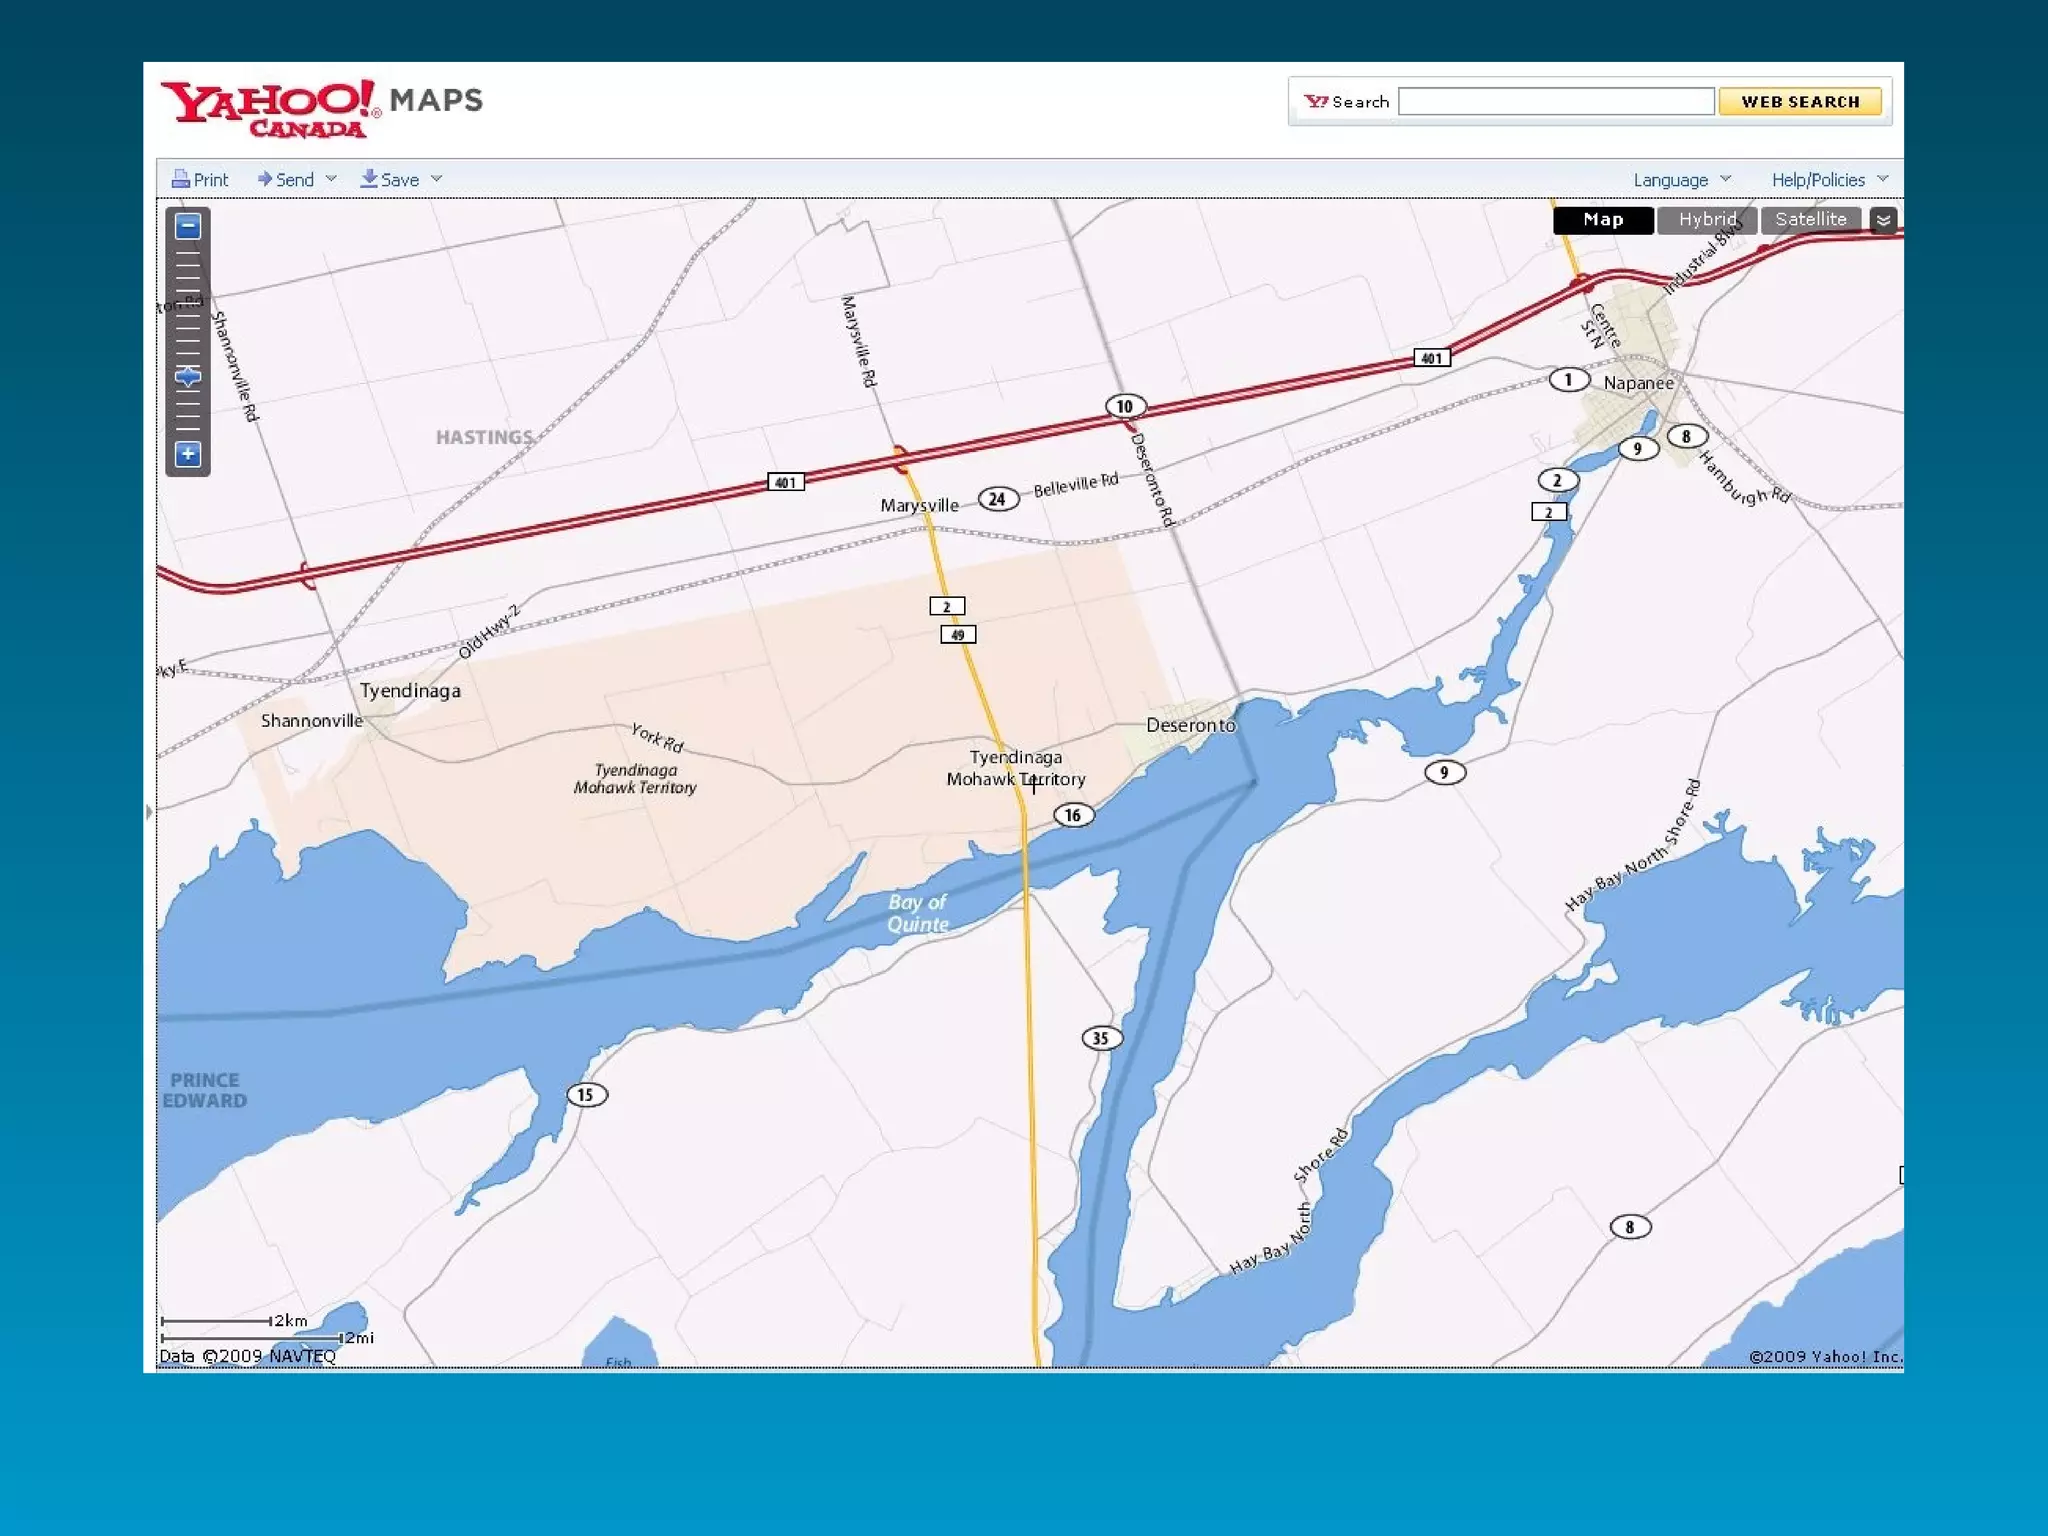Viewport: 2048px width, 1536px height.
Task: Switch map view to Hybrid mode
Action: [x=1706, y=220]
